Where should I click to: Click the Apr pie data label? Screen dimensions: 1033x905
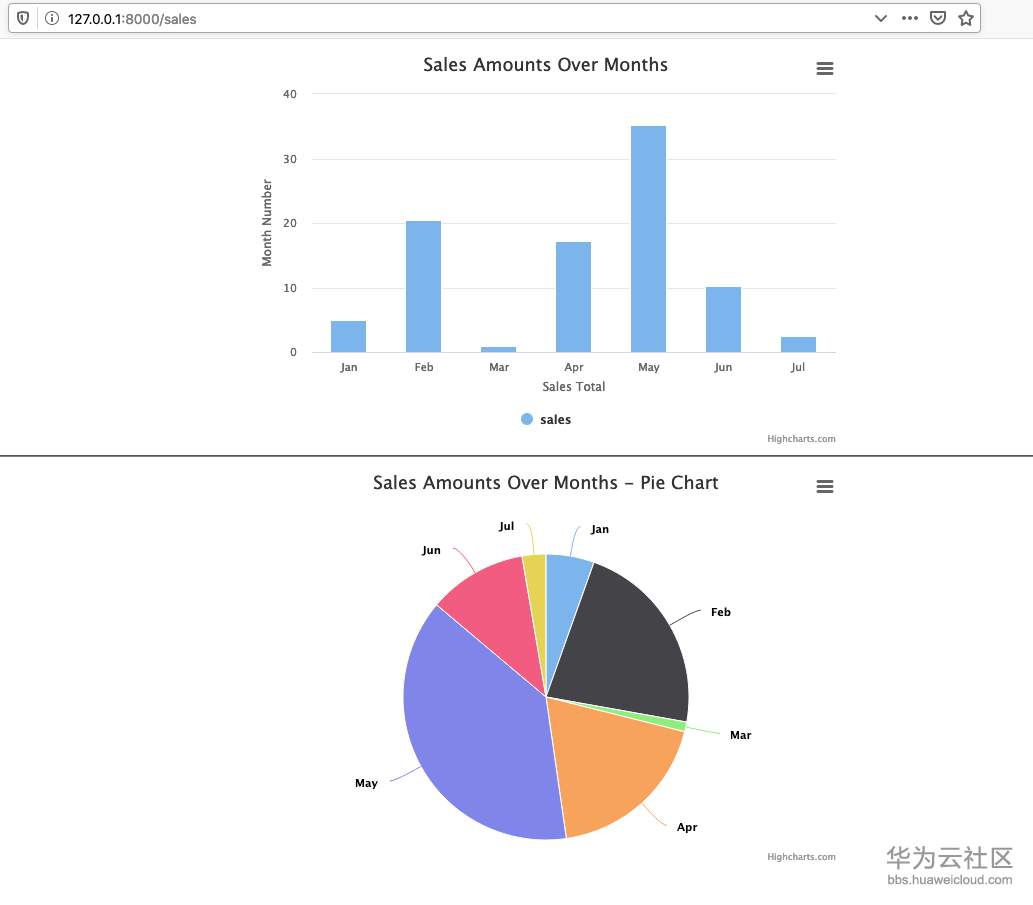(687, 827)
